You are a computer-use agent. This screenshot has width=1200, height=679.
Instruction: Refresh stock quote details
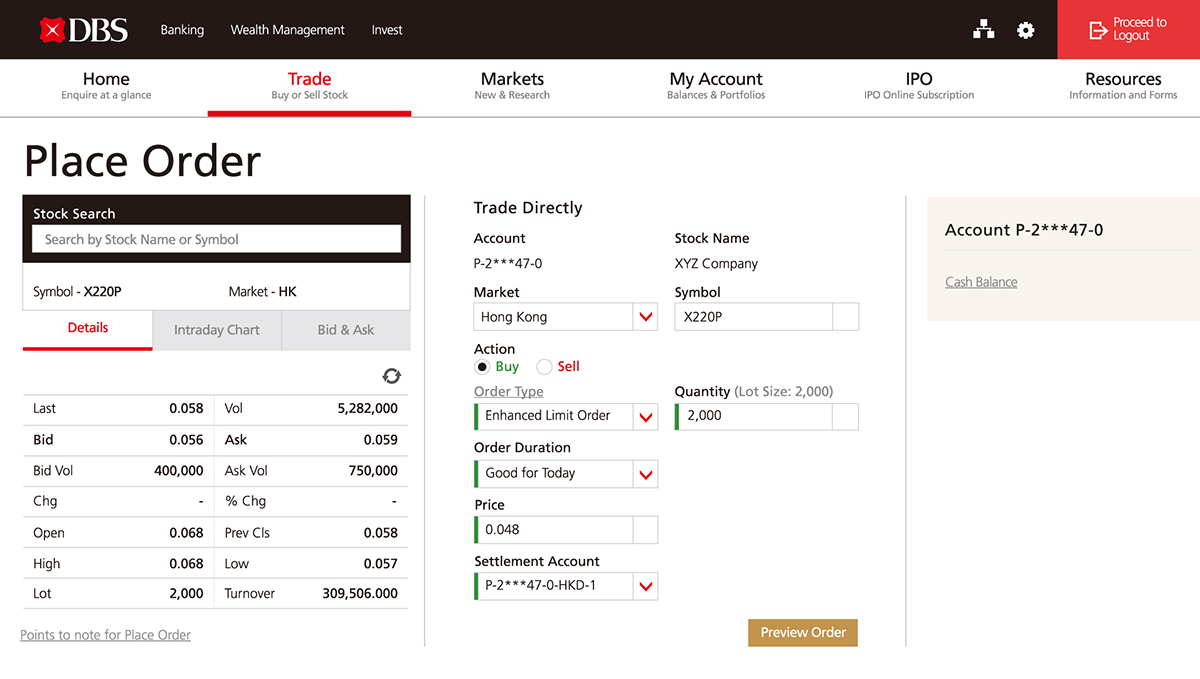point(391,376)
